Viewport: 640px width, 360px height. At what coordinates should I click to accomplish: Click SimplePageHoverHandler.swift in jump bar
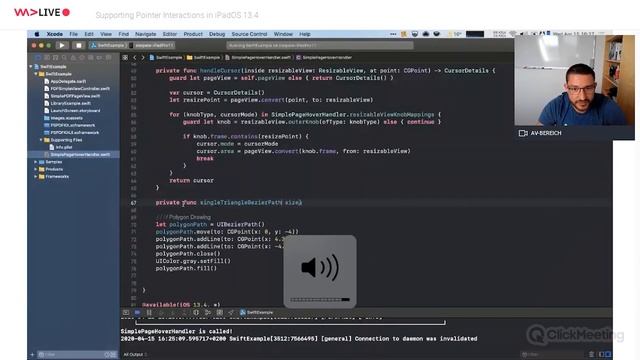pos(258,58)
